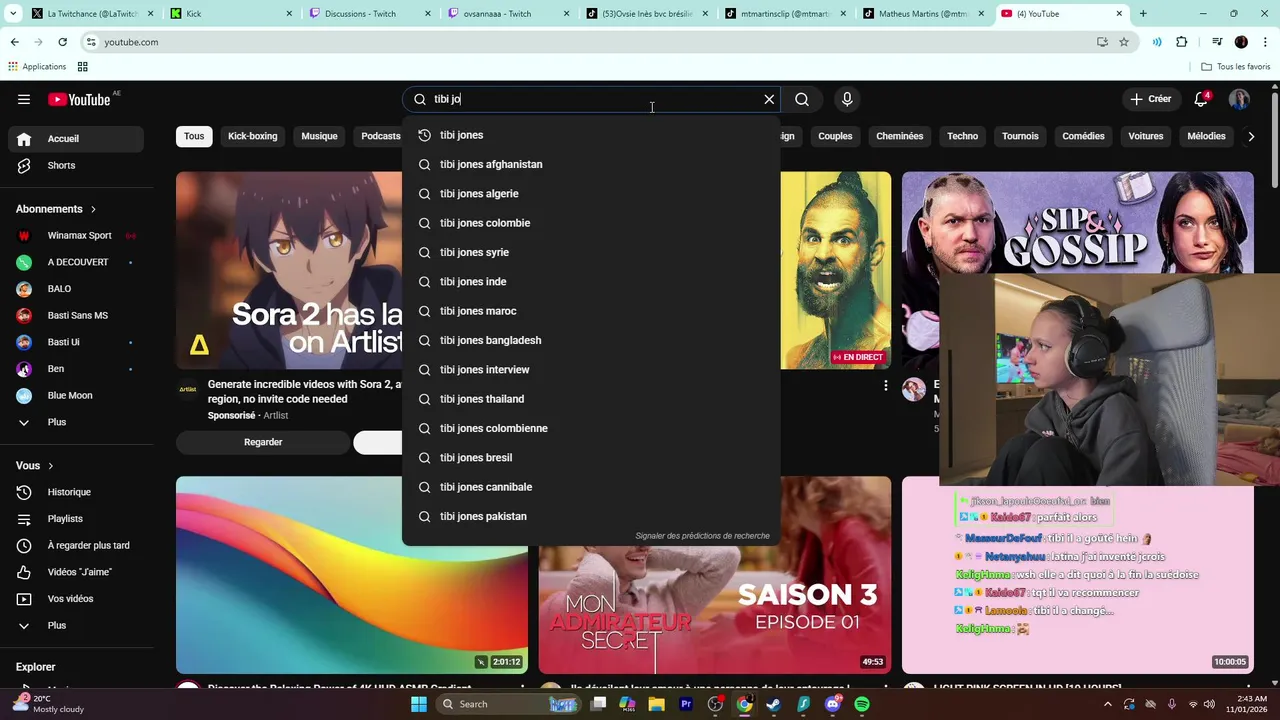Clear the search box with the X
Image resolution: width=1280 pixels, height=720 pixels.
point(769,99)
